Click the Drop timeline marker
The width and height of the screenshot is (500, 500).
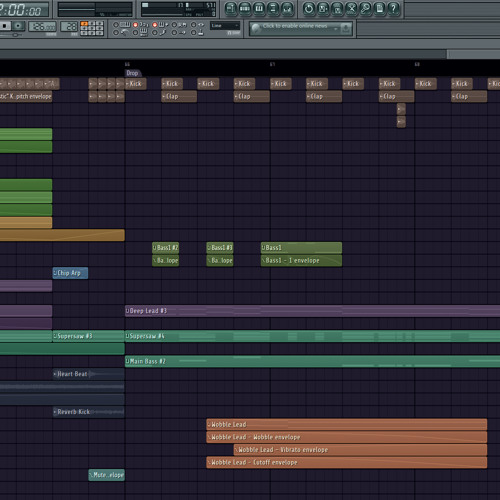pyautogui.click(x=133, y=73)
